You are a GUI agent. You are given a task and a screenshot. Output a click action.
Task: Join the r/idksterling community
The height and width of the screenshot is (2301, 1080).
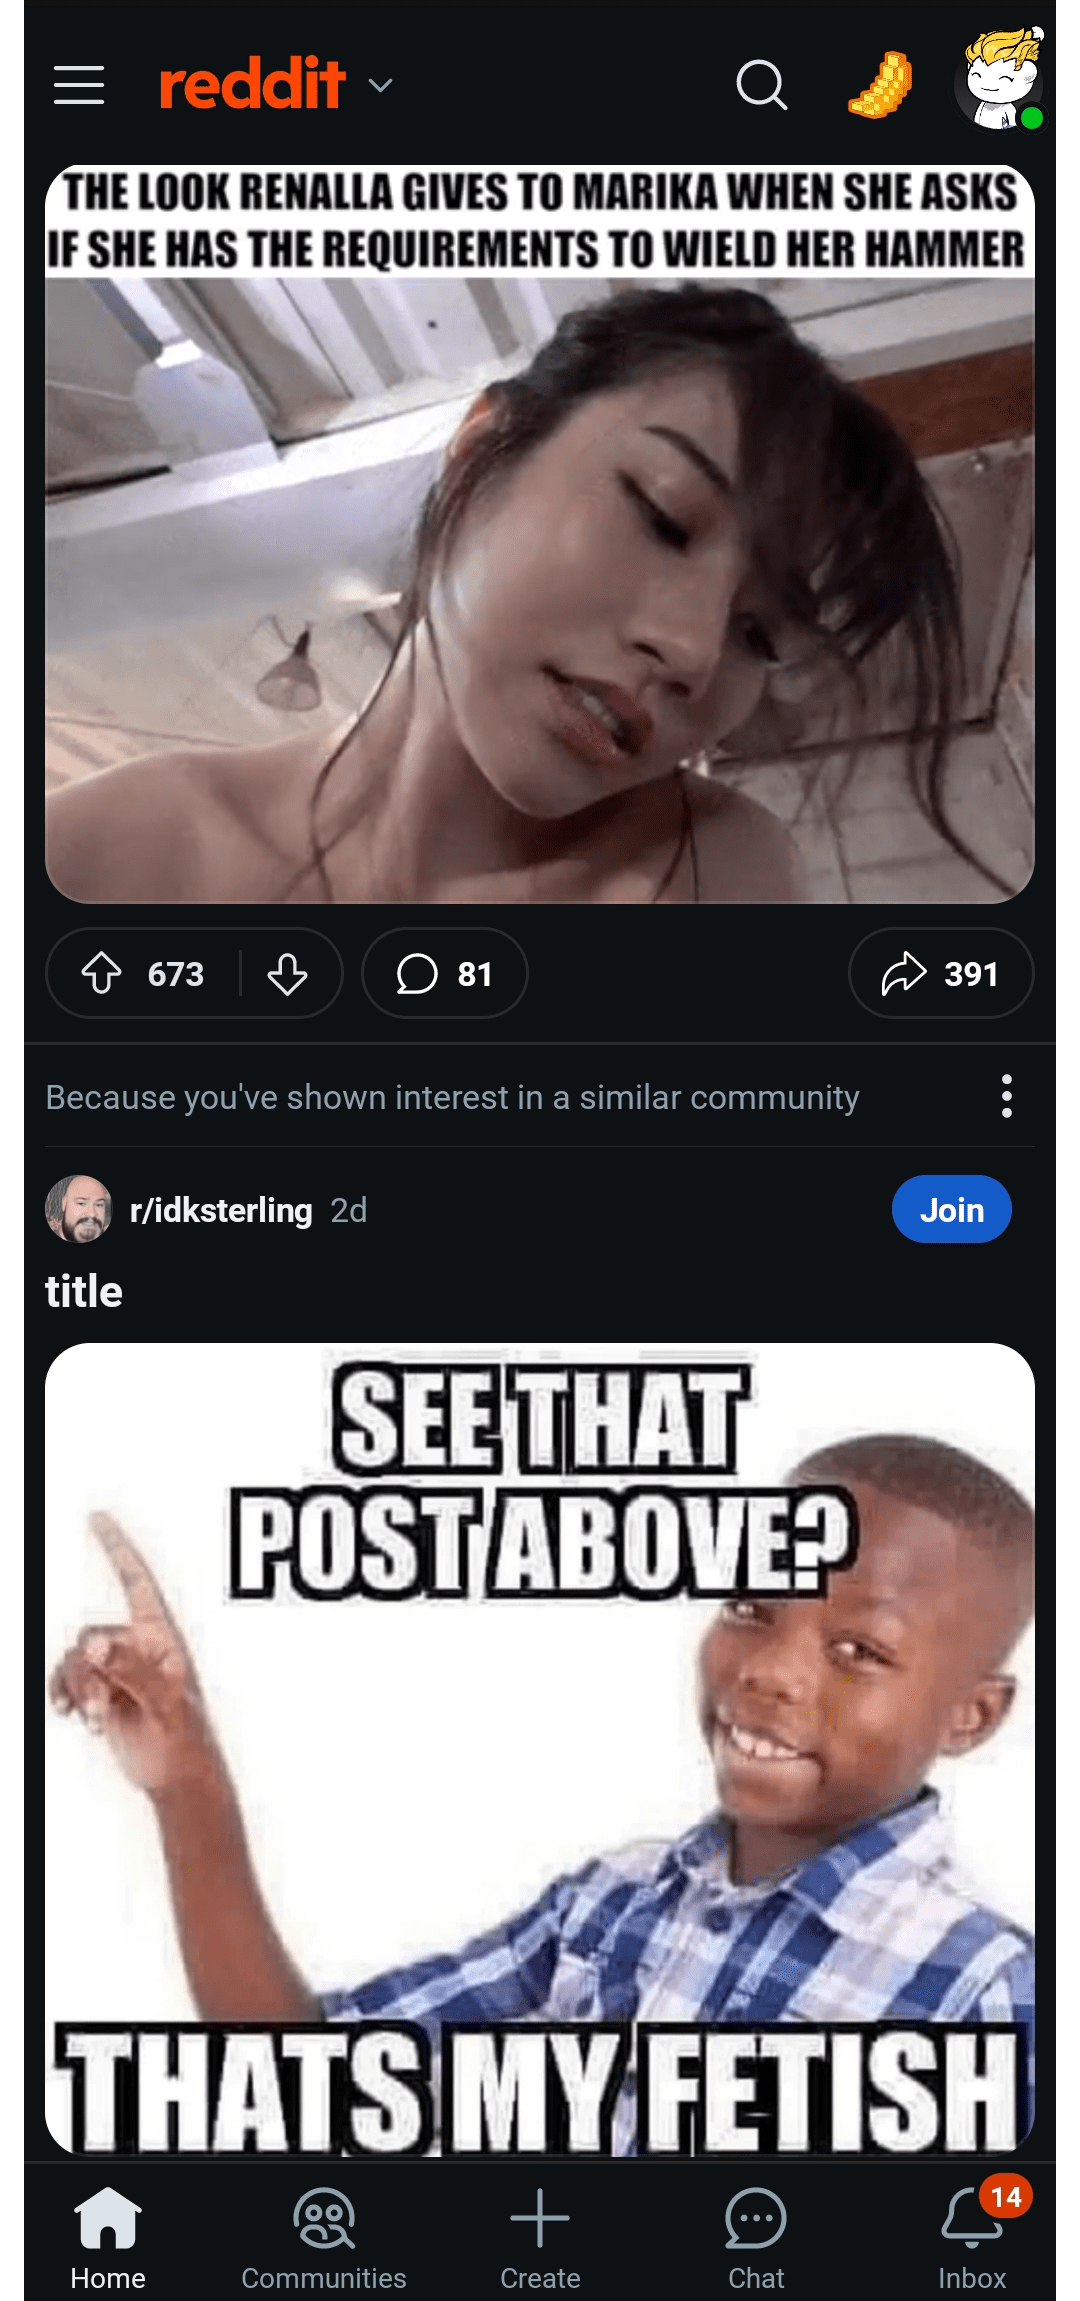[951, 1209]
